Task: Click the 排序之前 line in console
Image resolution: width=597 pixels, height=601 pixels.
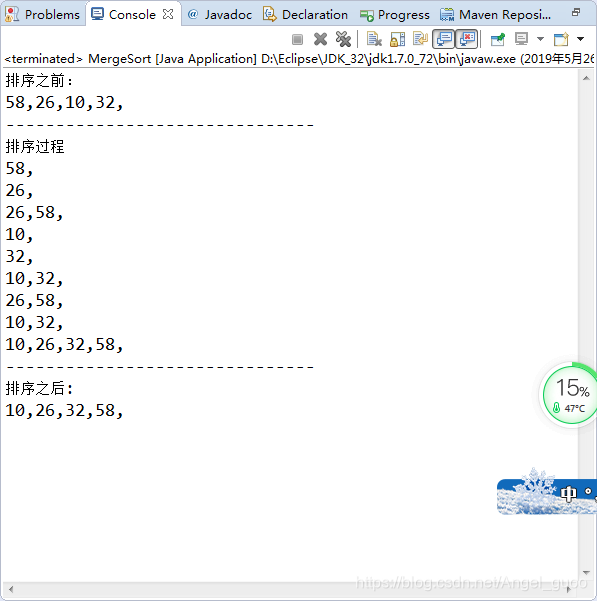Action: pos(39,81)
